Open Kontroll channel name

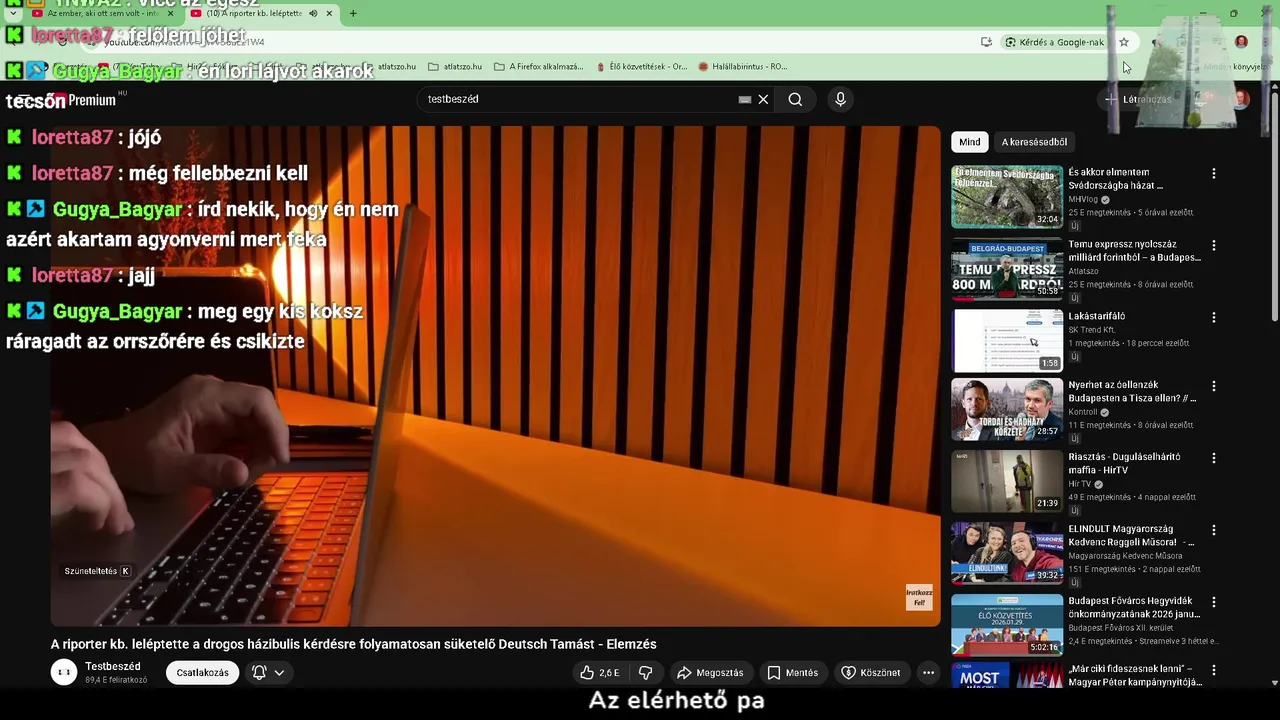[x=1083, y=412]
